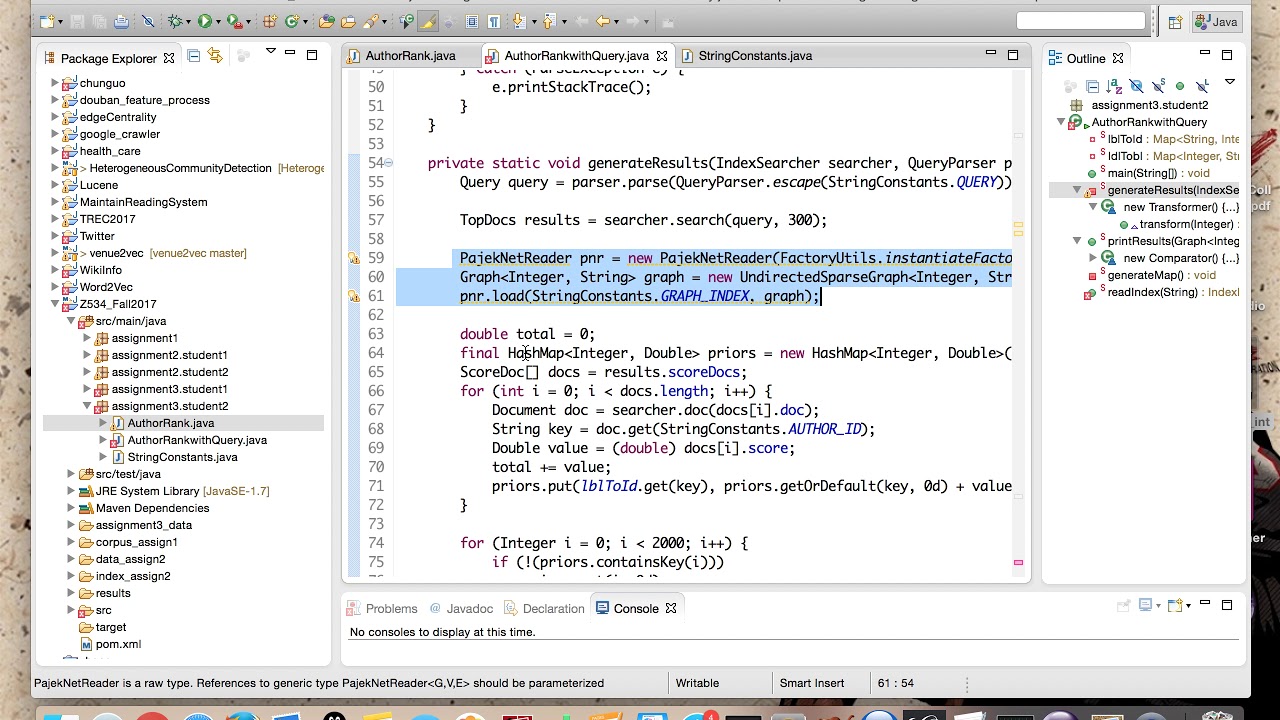Click the Previous Annotation arrow icon
This screenshot has height=720, width=1280.
pos(549,21)
